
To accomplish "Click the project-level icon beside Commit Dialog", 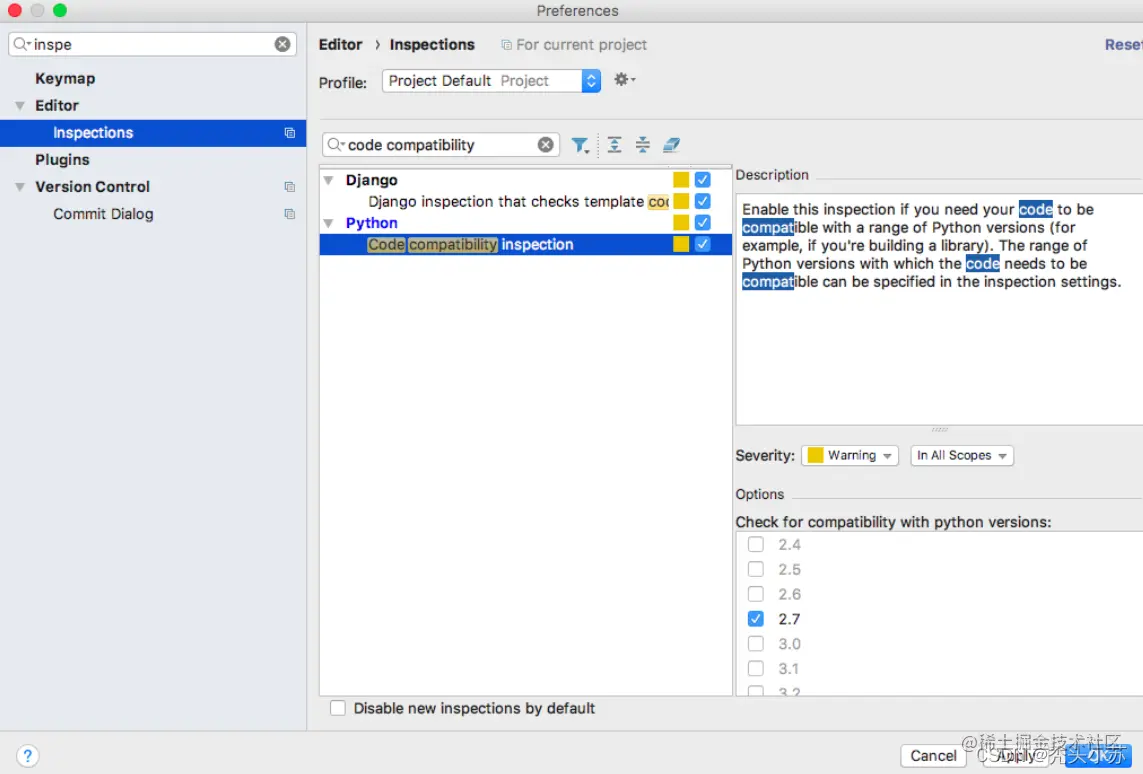I will 289,214.
